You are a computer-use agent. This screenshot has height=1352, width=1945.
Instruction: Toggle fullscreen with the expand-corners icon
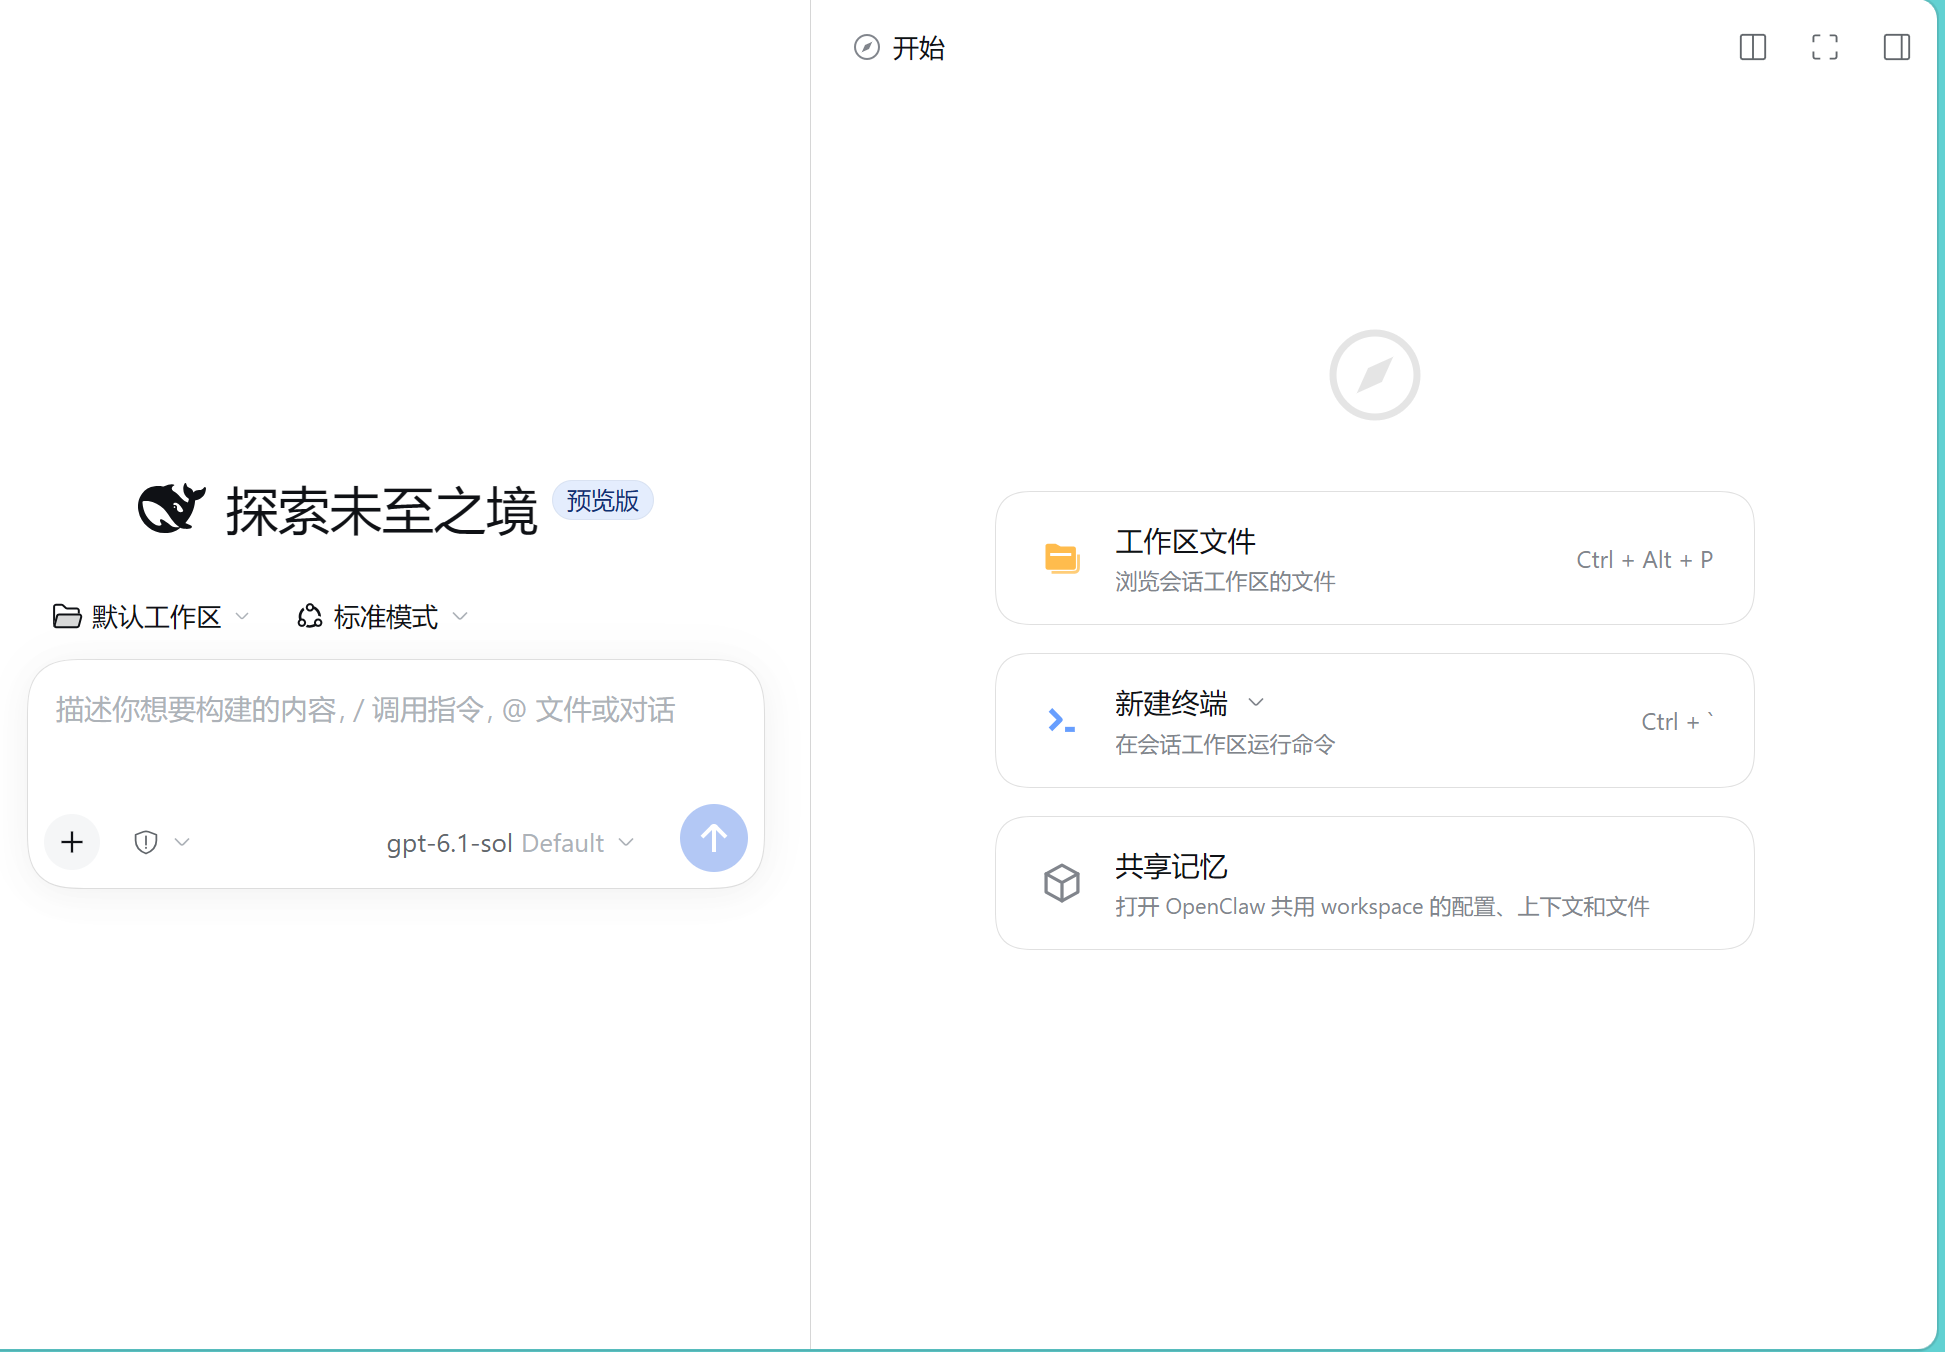(x=1825, y=47)
